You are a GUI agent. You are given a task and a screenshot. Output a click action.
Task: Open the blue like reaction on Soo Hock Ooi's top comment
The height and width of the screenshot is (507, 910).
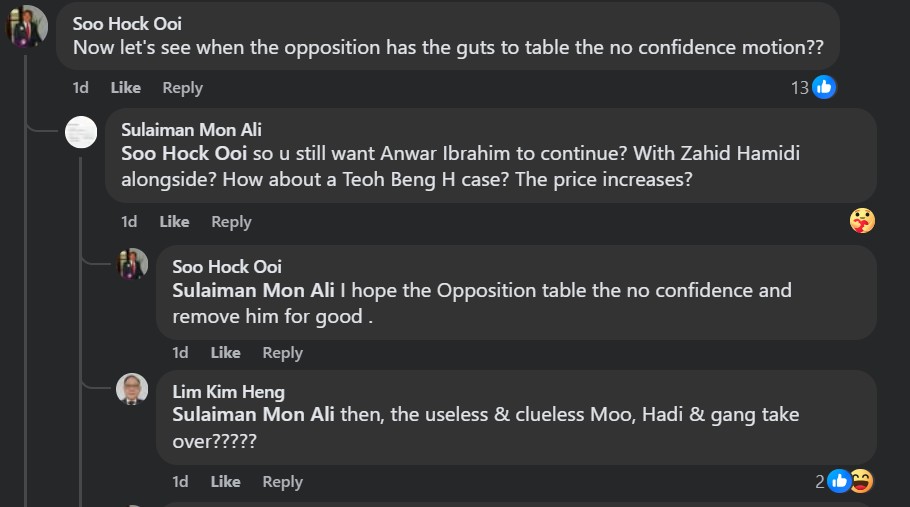[824, 87]
